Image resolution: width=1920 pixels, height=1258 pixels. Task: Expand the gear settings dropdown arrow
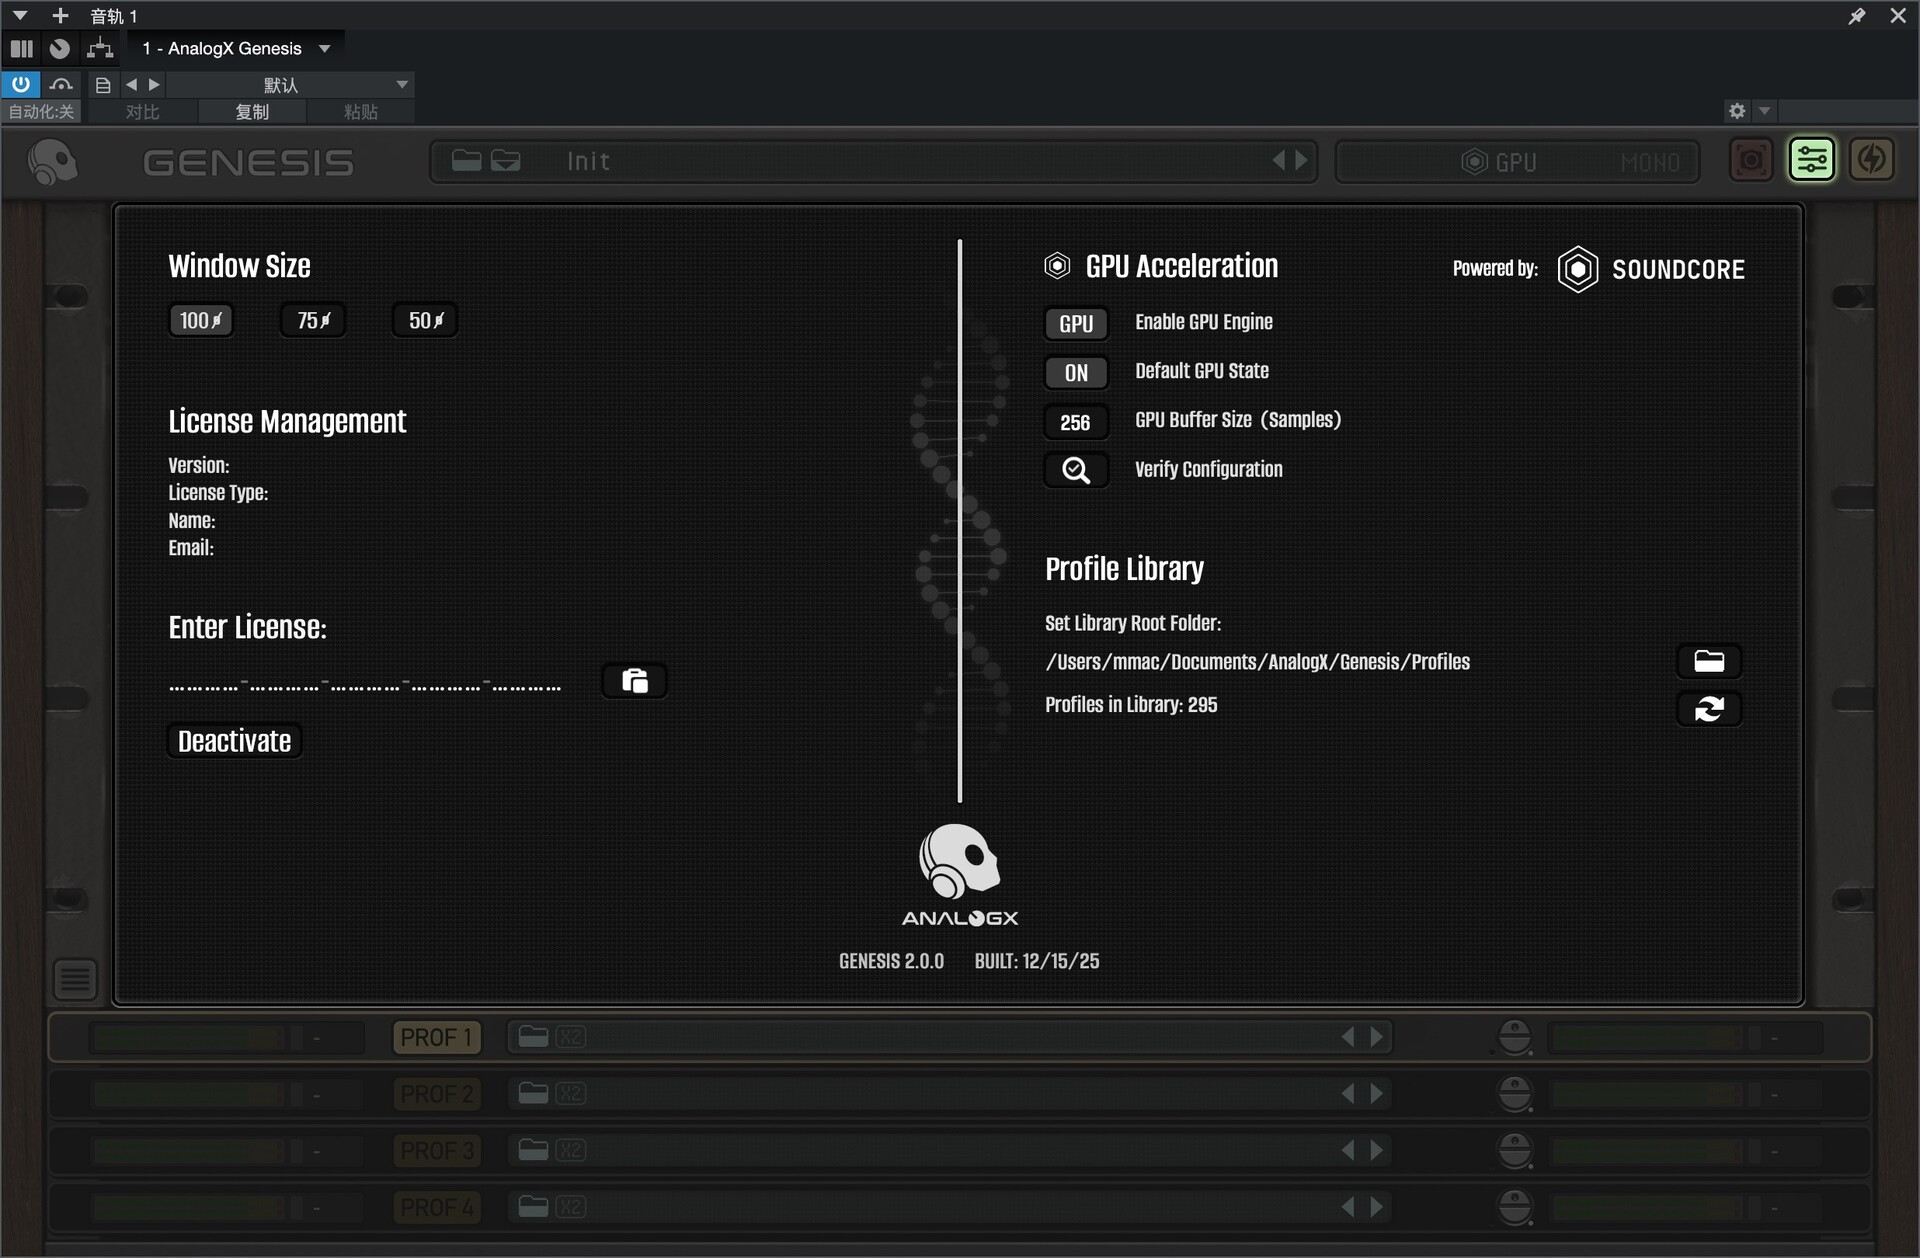(1764, 111)
